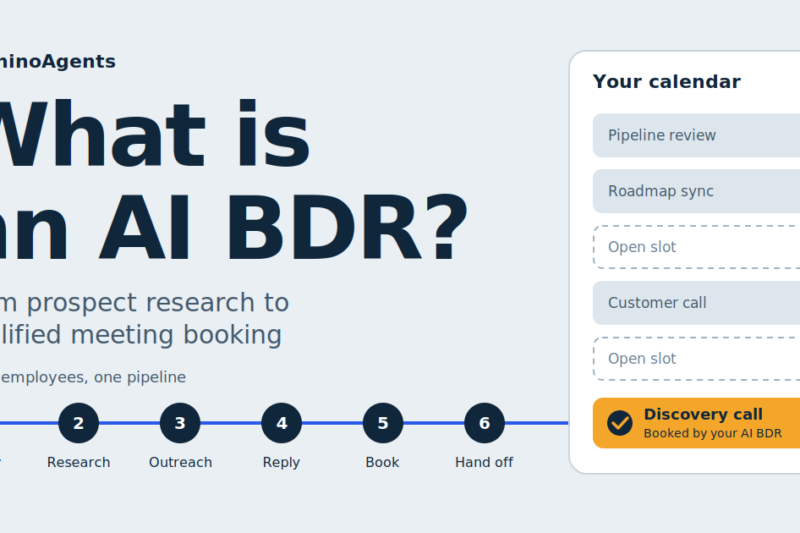Click the 'Outreach' step label
Viewport: 800px width, 533px height.
pos(180,462)
